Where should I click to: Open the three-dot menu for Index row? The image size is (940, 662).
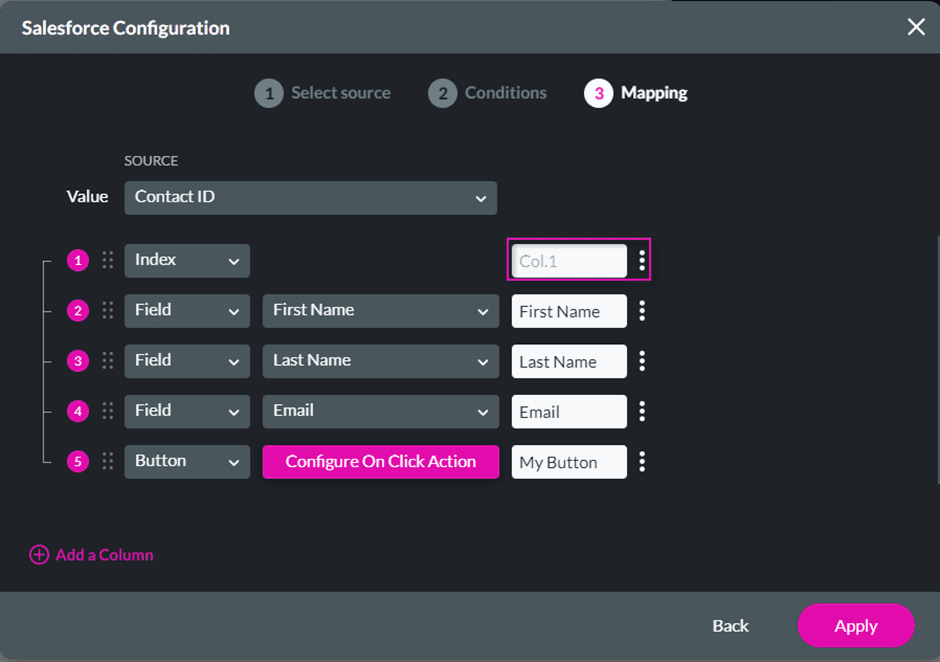tap(642, 261)
